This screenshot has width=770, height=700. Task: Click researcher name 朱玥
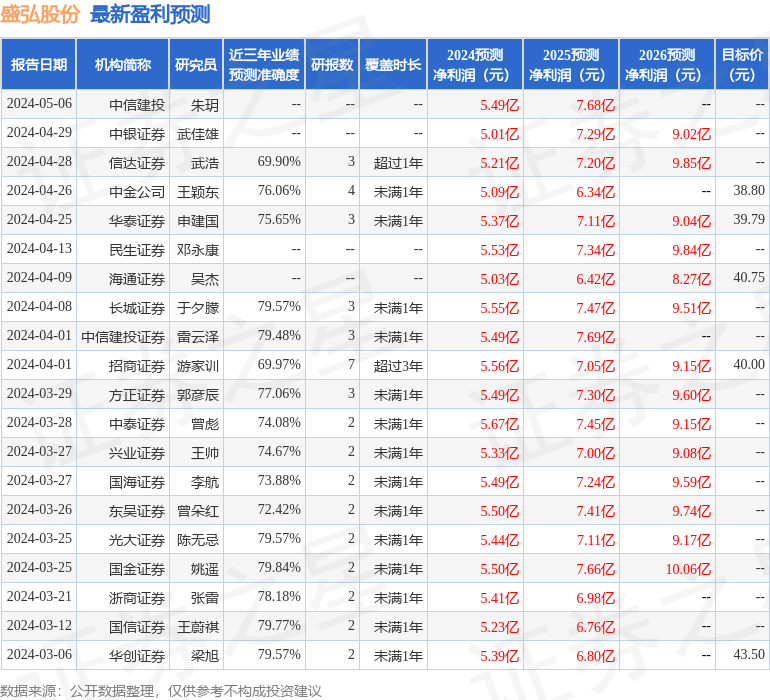click(205, 105)
